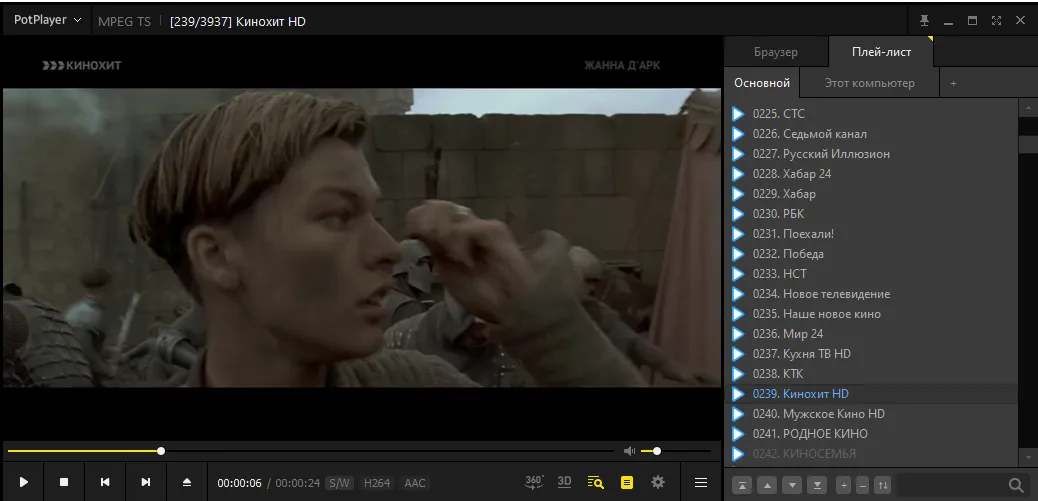
Task: Click the 00:00:24 total duration
Action: point(298,483)
